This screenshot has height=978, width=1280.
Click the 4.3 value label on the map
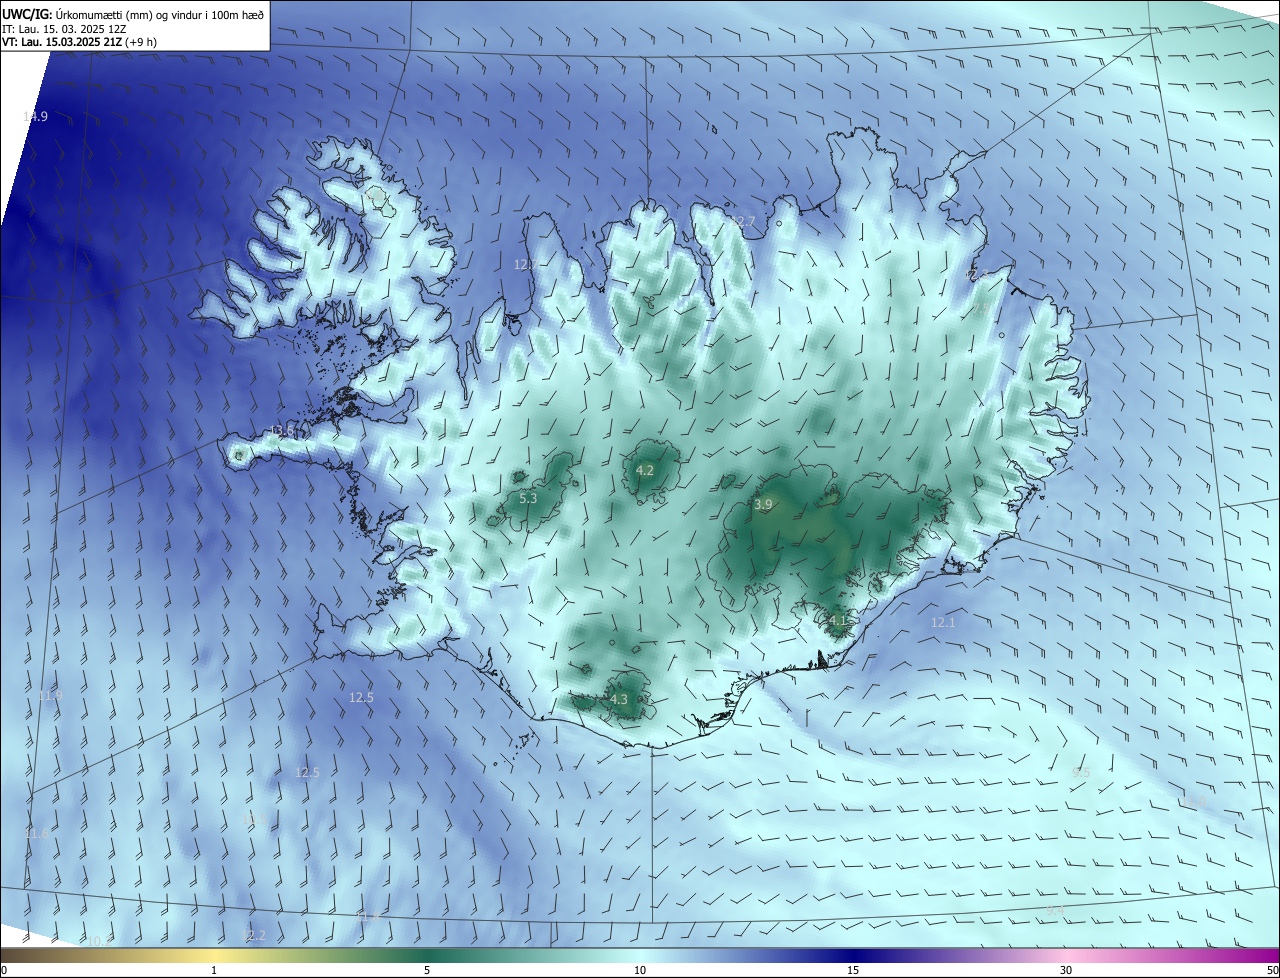(x=618, y=700)
